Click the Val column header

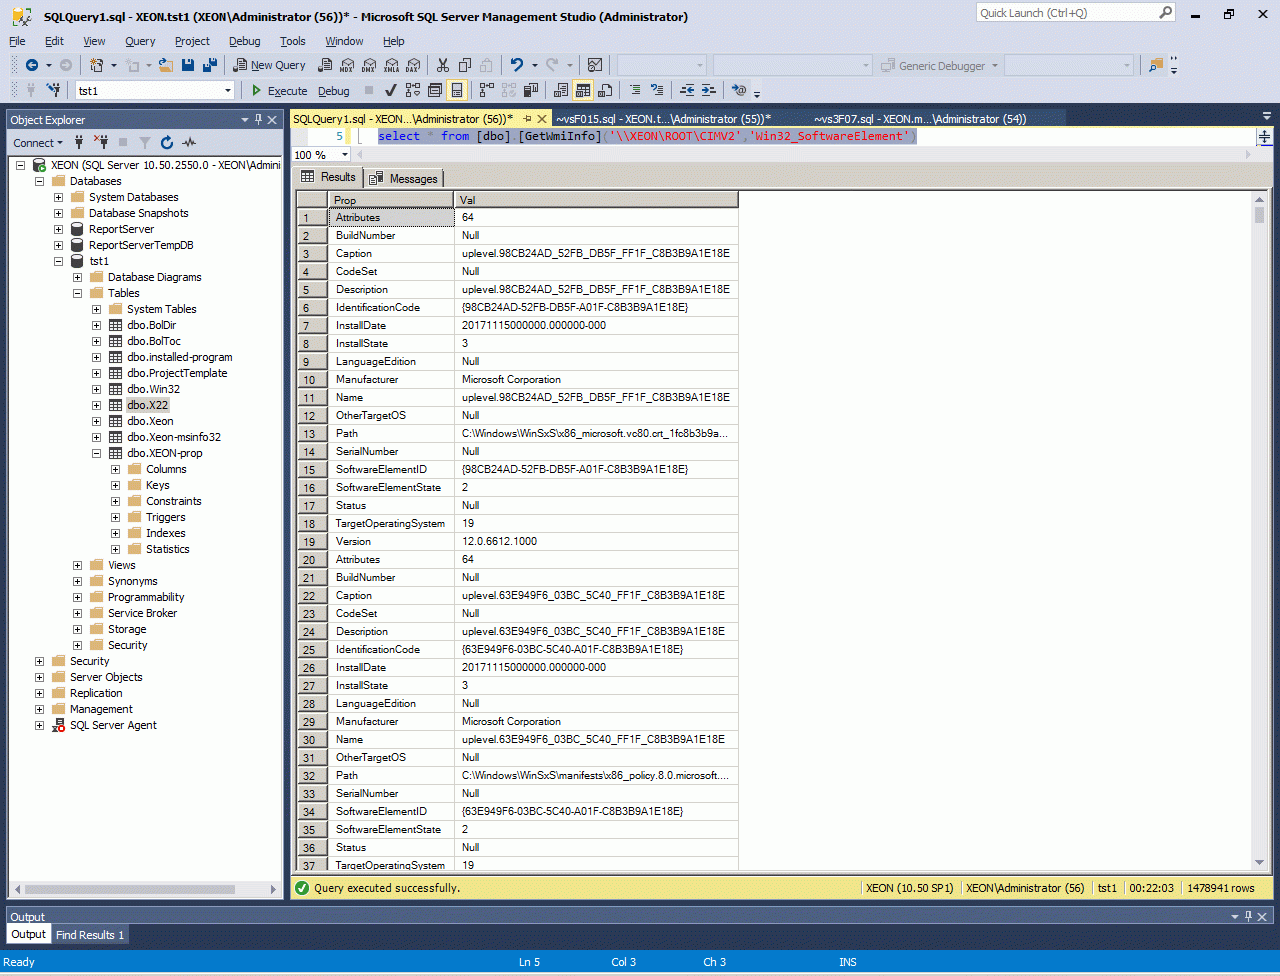coord(596,200)
